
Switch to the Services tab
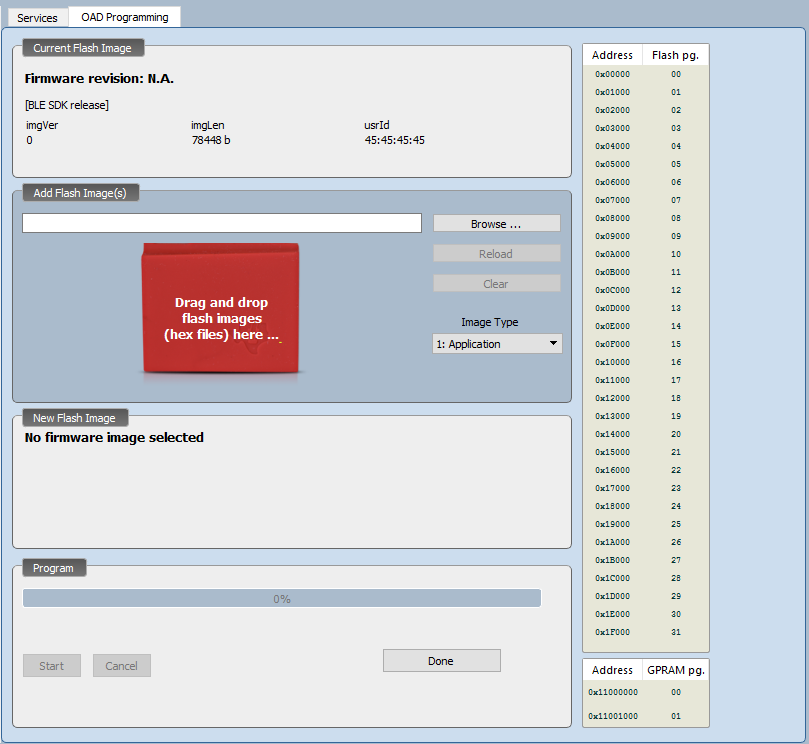point(37,18)
